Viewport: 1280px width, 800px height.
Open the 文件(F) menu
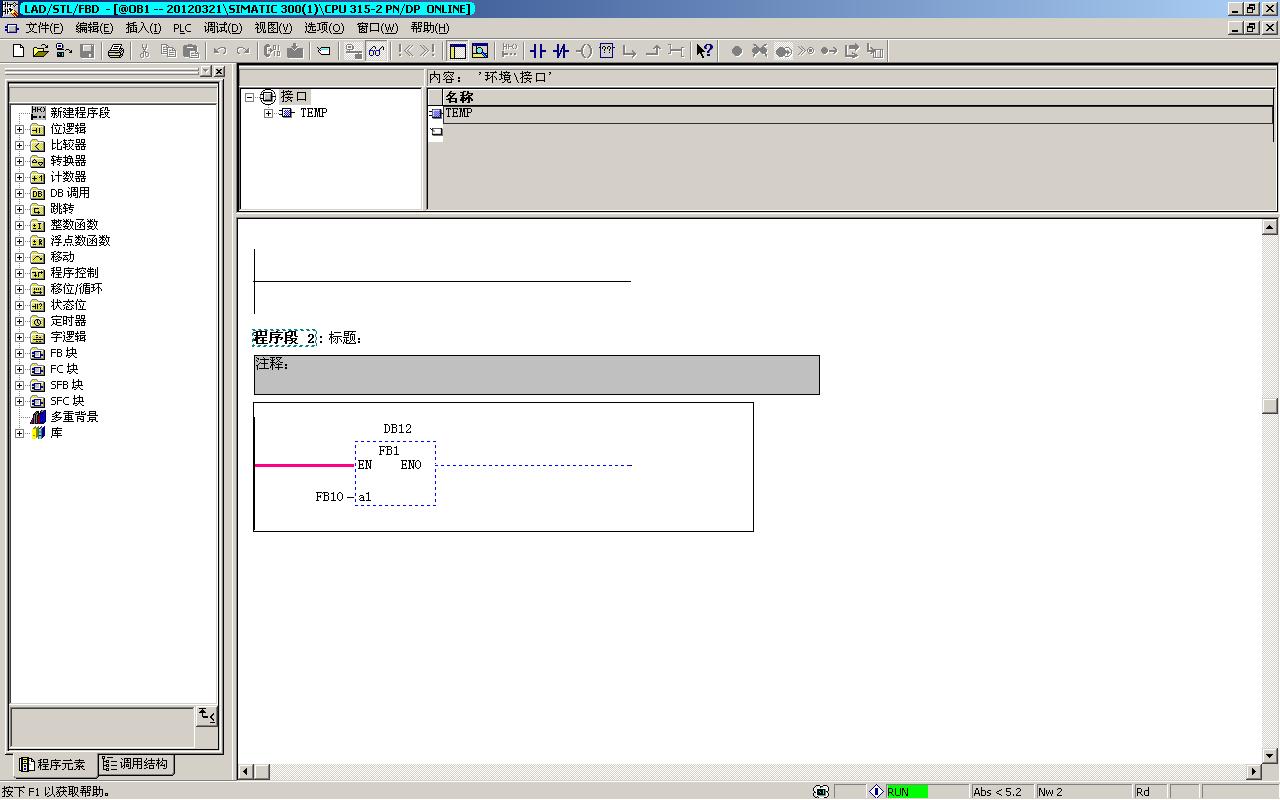point(44,28)
